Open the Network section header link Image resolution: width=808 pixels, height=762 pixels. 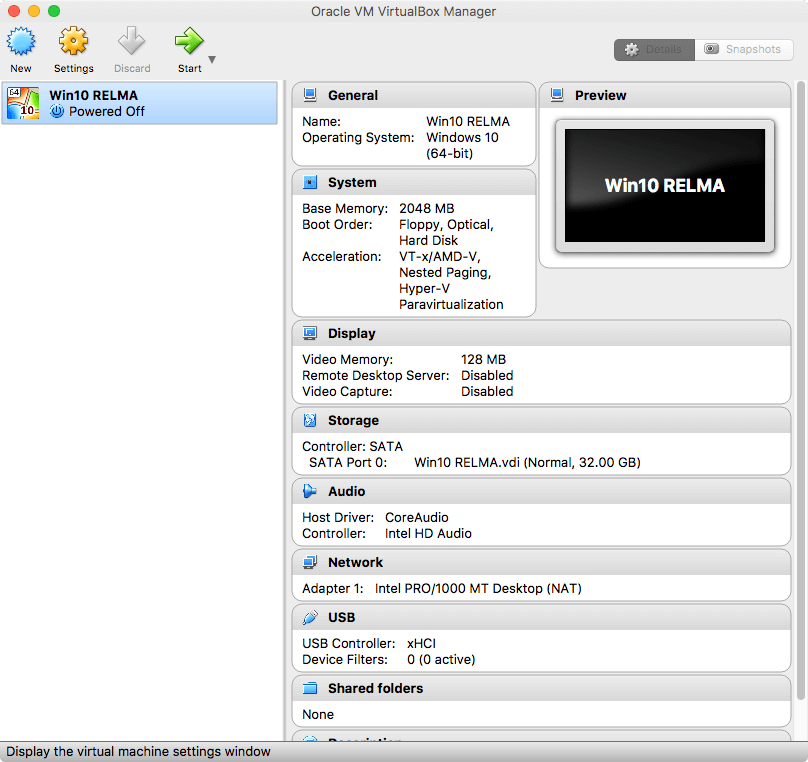coord(355,562)
